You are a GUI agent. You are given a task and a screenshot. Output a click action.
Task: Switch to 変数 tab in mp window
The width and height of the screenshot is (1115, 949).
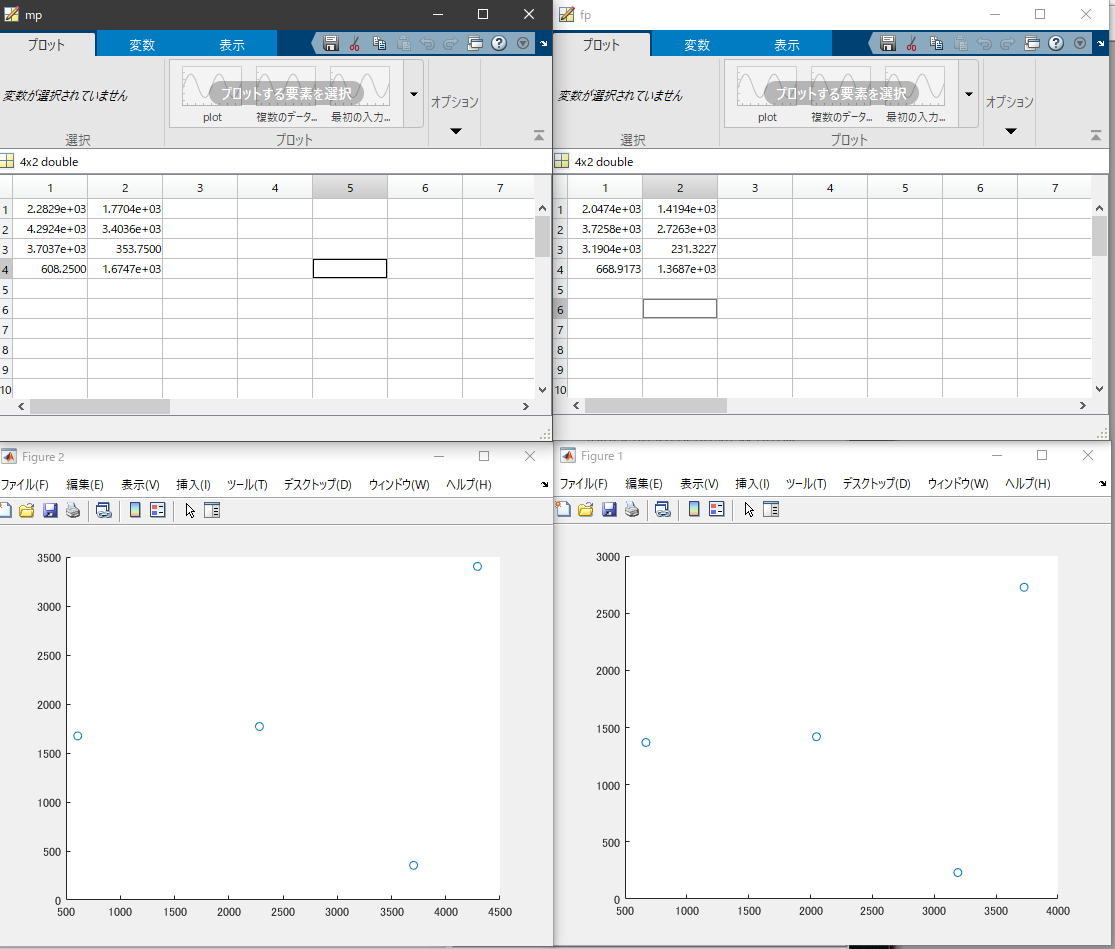pos(142,45)
